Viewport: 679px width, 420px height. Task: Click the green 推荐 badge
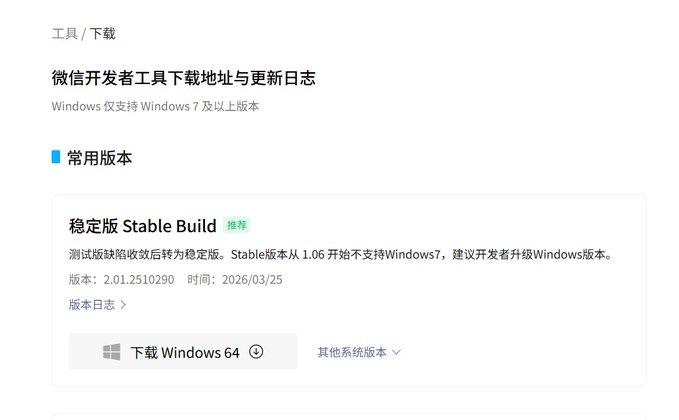pyautogui.click(x=237, y=225)
